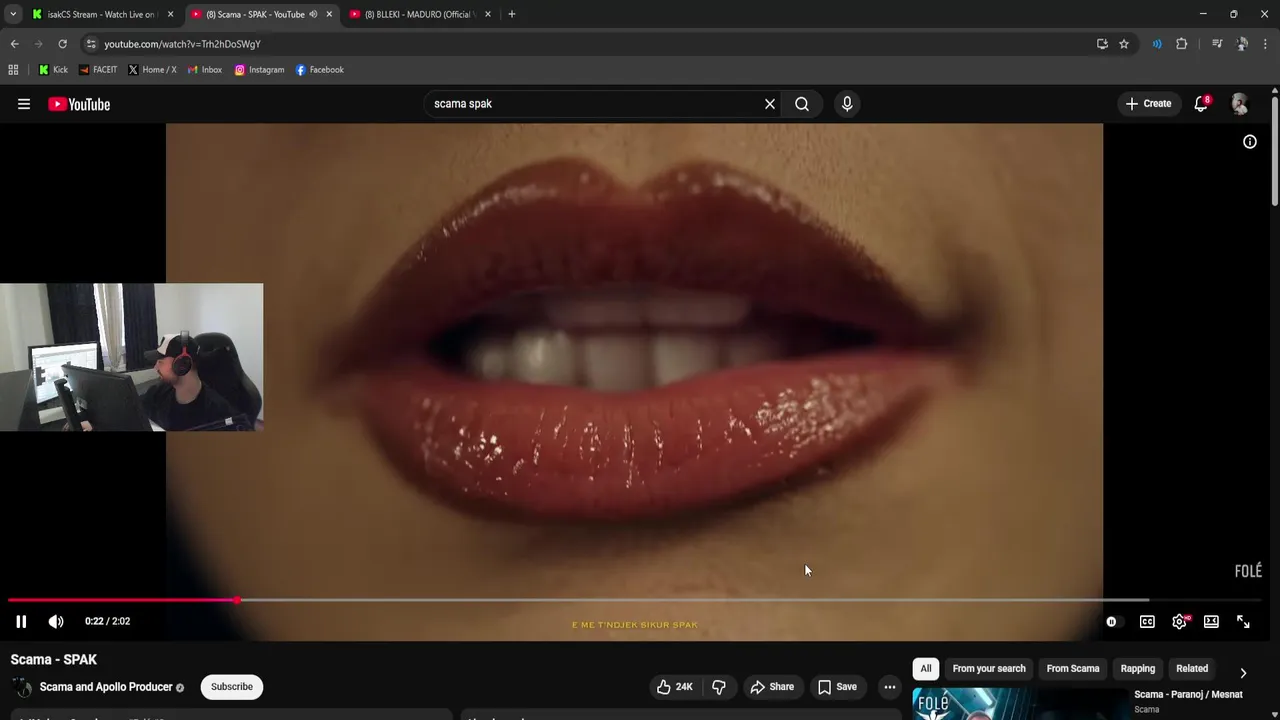Open a new browser tab
The width and height of the screenshot is (1280, 720).
pyautogui.click(x=512, y=14)
